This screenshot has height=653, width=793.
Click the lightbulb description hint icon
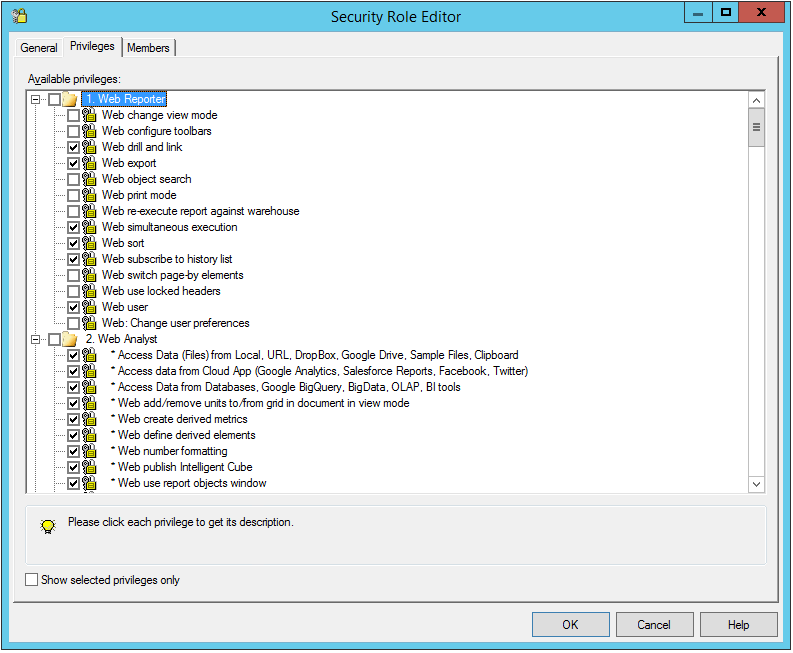point(48,526)
